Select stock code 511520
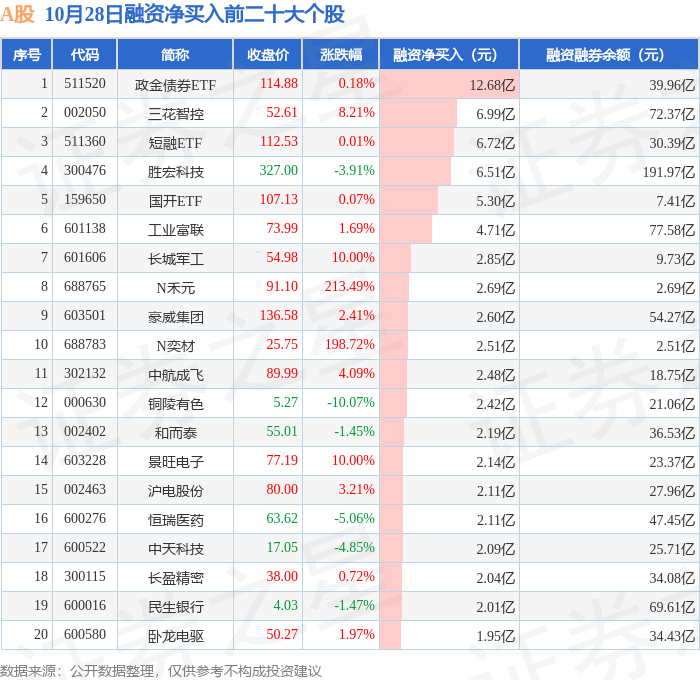 click(85, 83)
